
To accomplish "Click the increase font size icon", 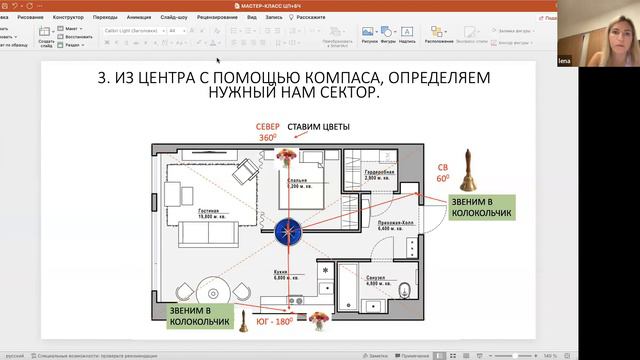I will [x=192, y=31].
